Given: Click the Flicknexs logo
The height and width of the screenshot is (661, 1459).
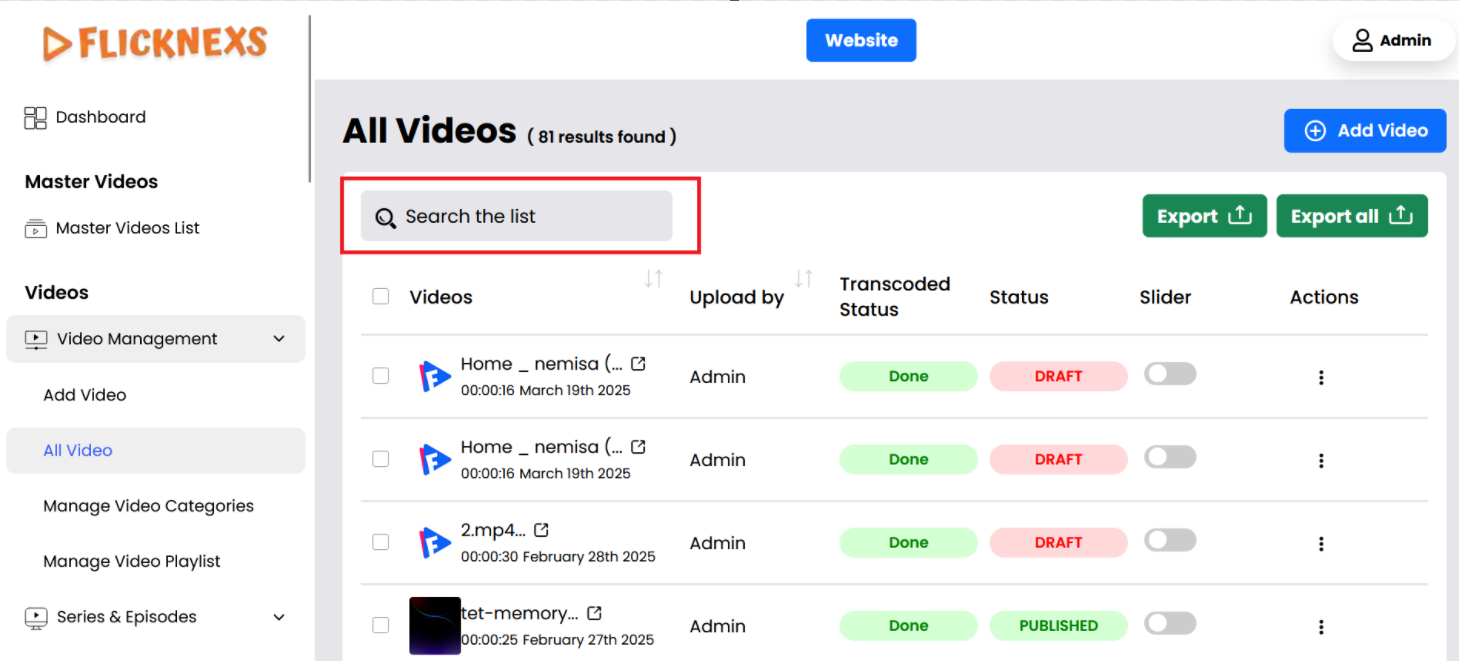Looking at the screenshot, I should (x=155, y=43).
